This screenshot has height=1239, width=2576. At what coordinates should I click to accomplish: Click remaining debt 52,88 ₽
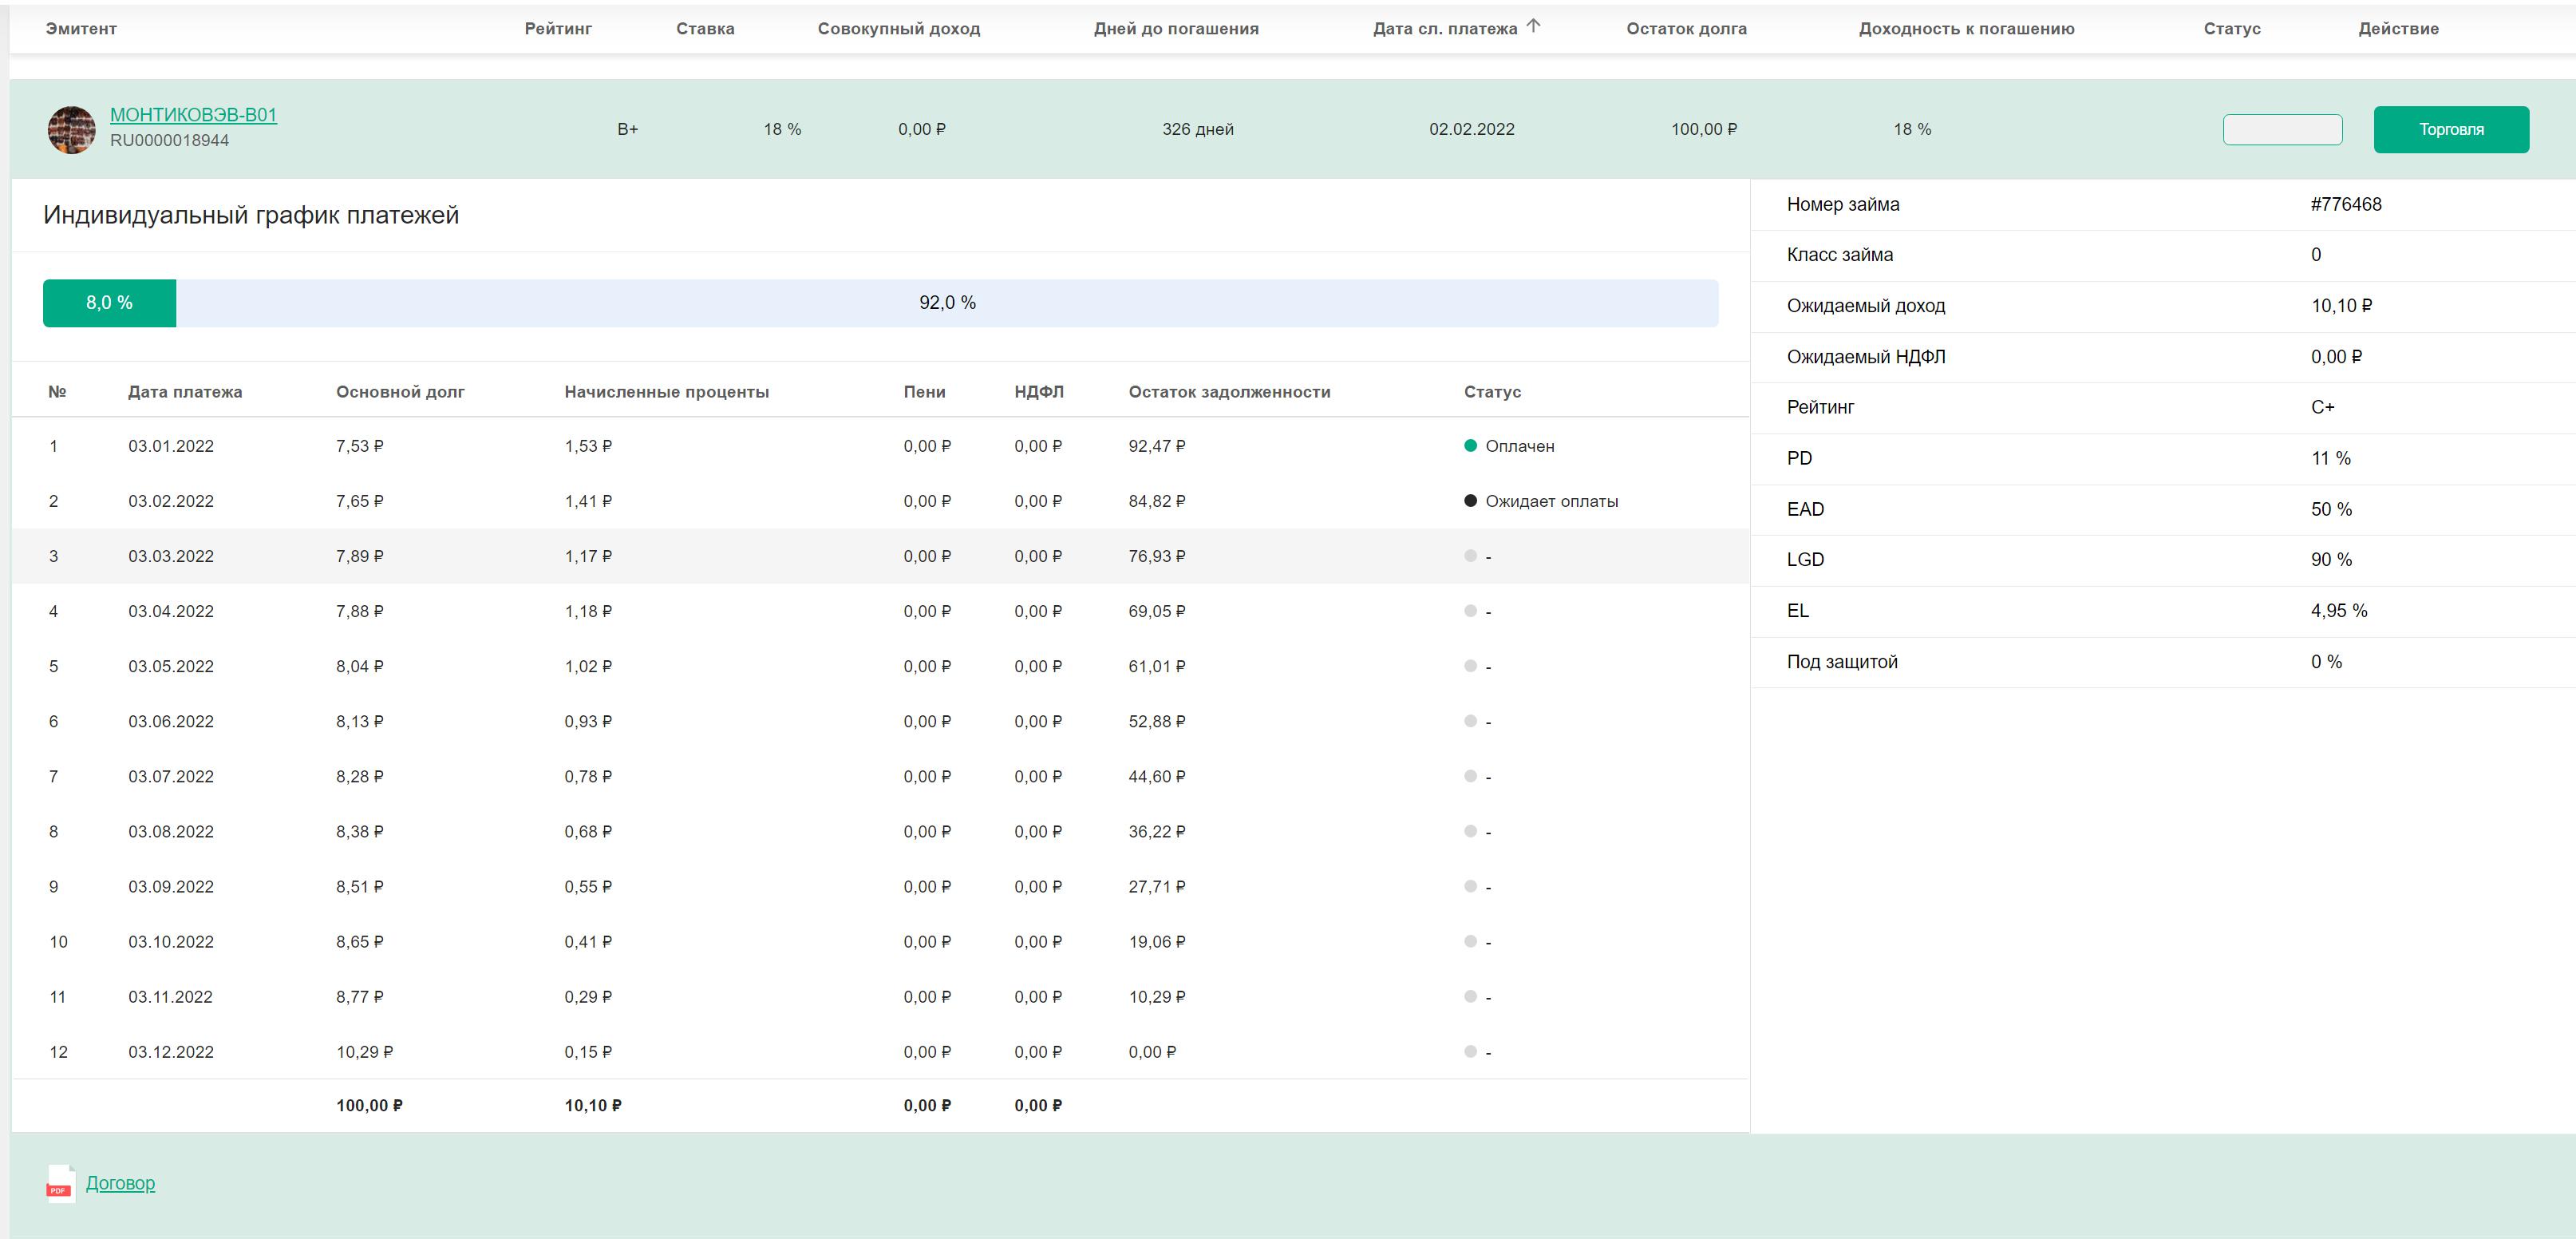pyautogui.click(x=1157, y=721)
